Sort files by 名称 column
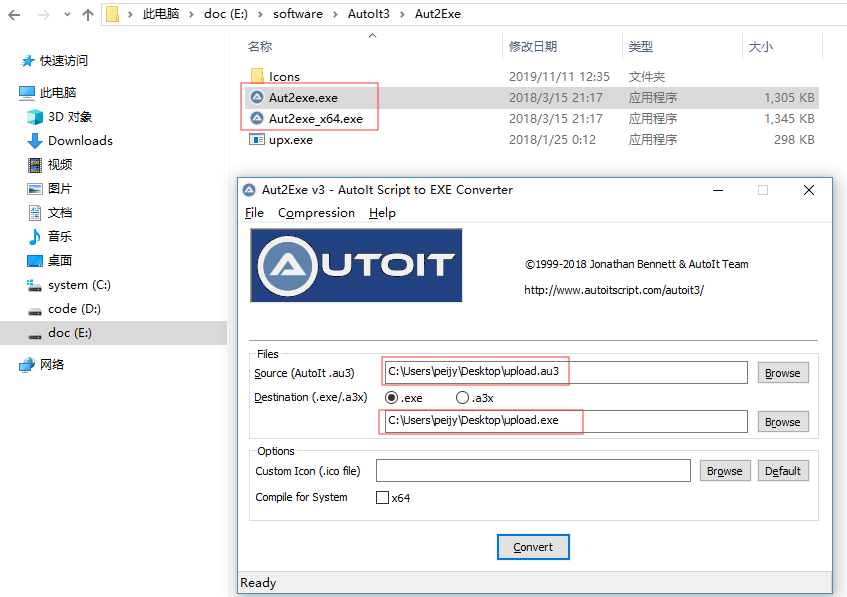 [x=260, y=46]
